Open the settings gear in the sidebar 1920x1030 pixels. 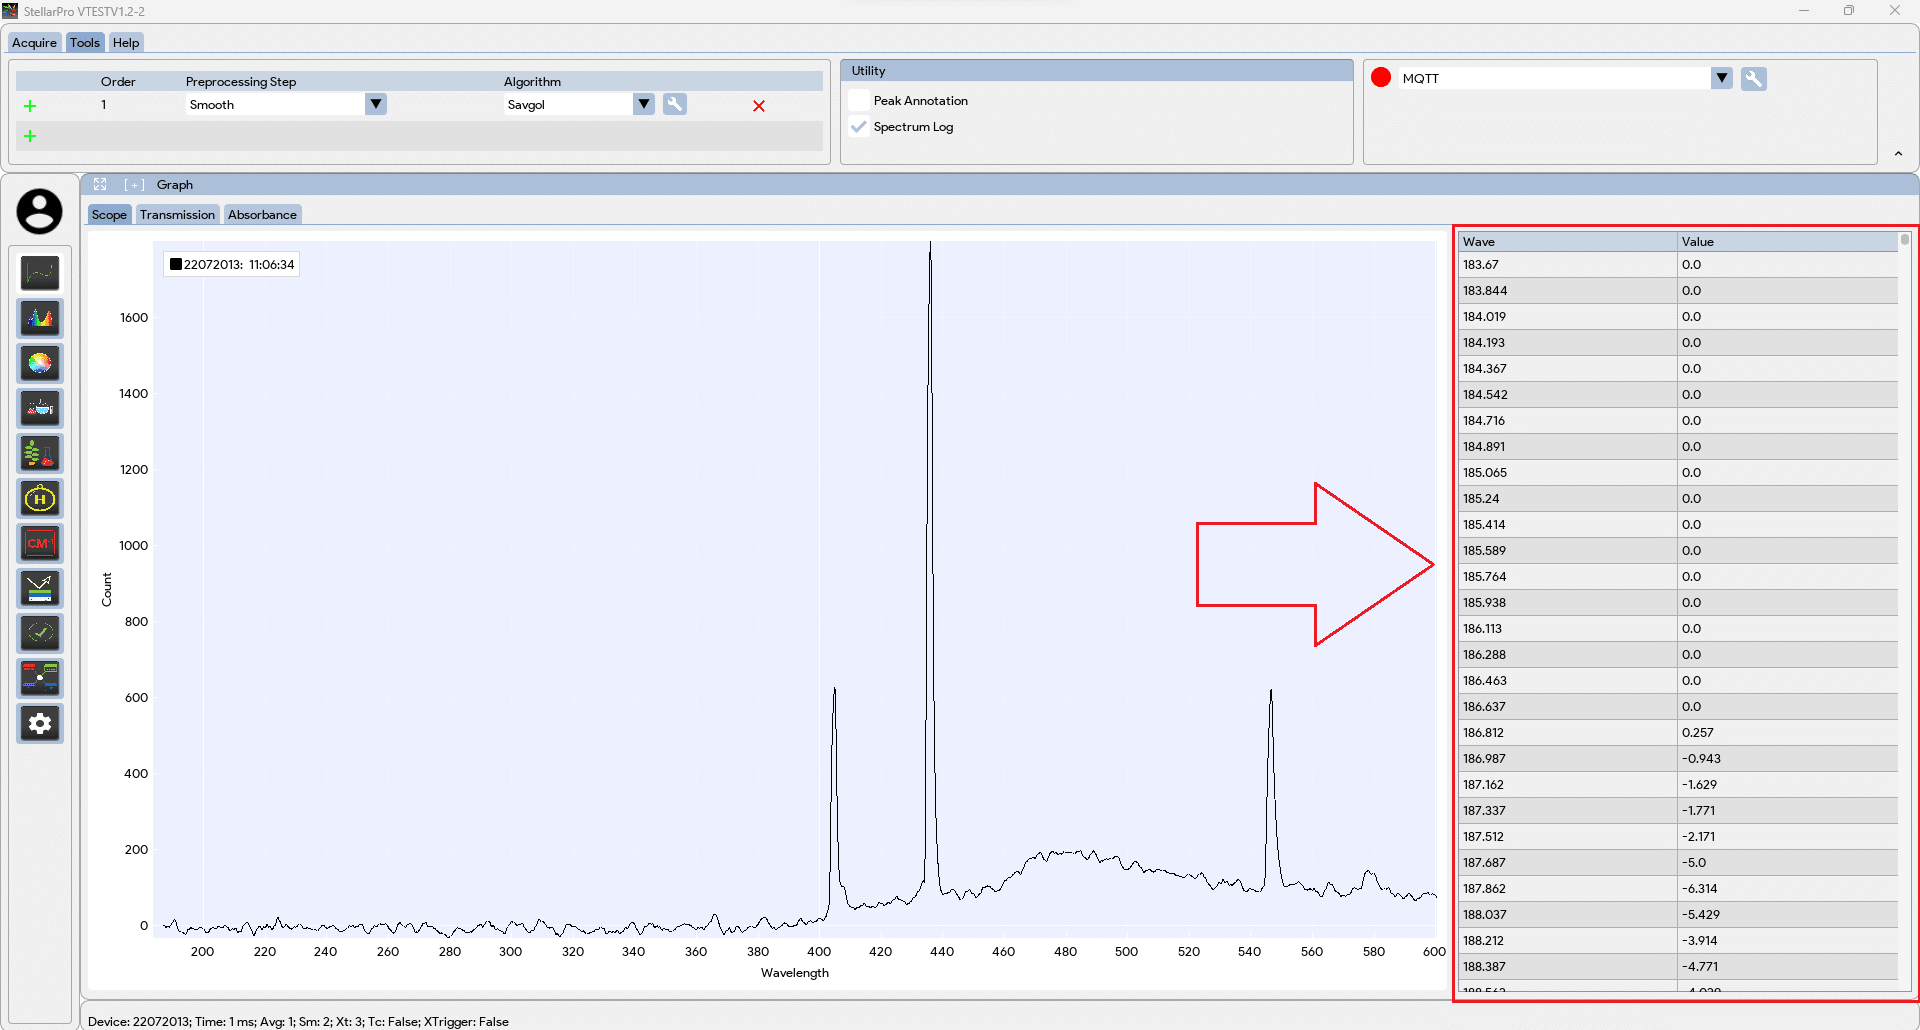pyautogui.click(x=40, y=724)
